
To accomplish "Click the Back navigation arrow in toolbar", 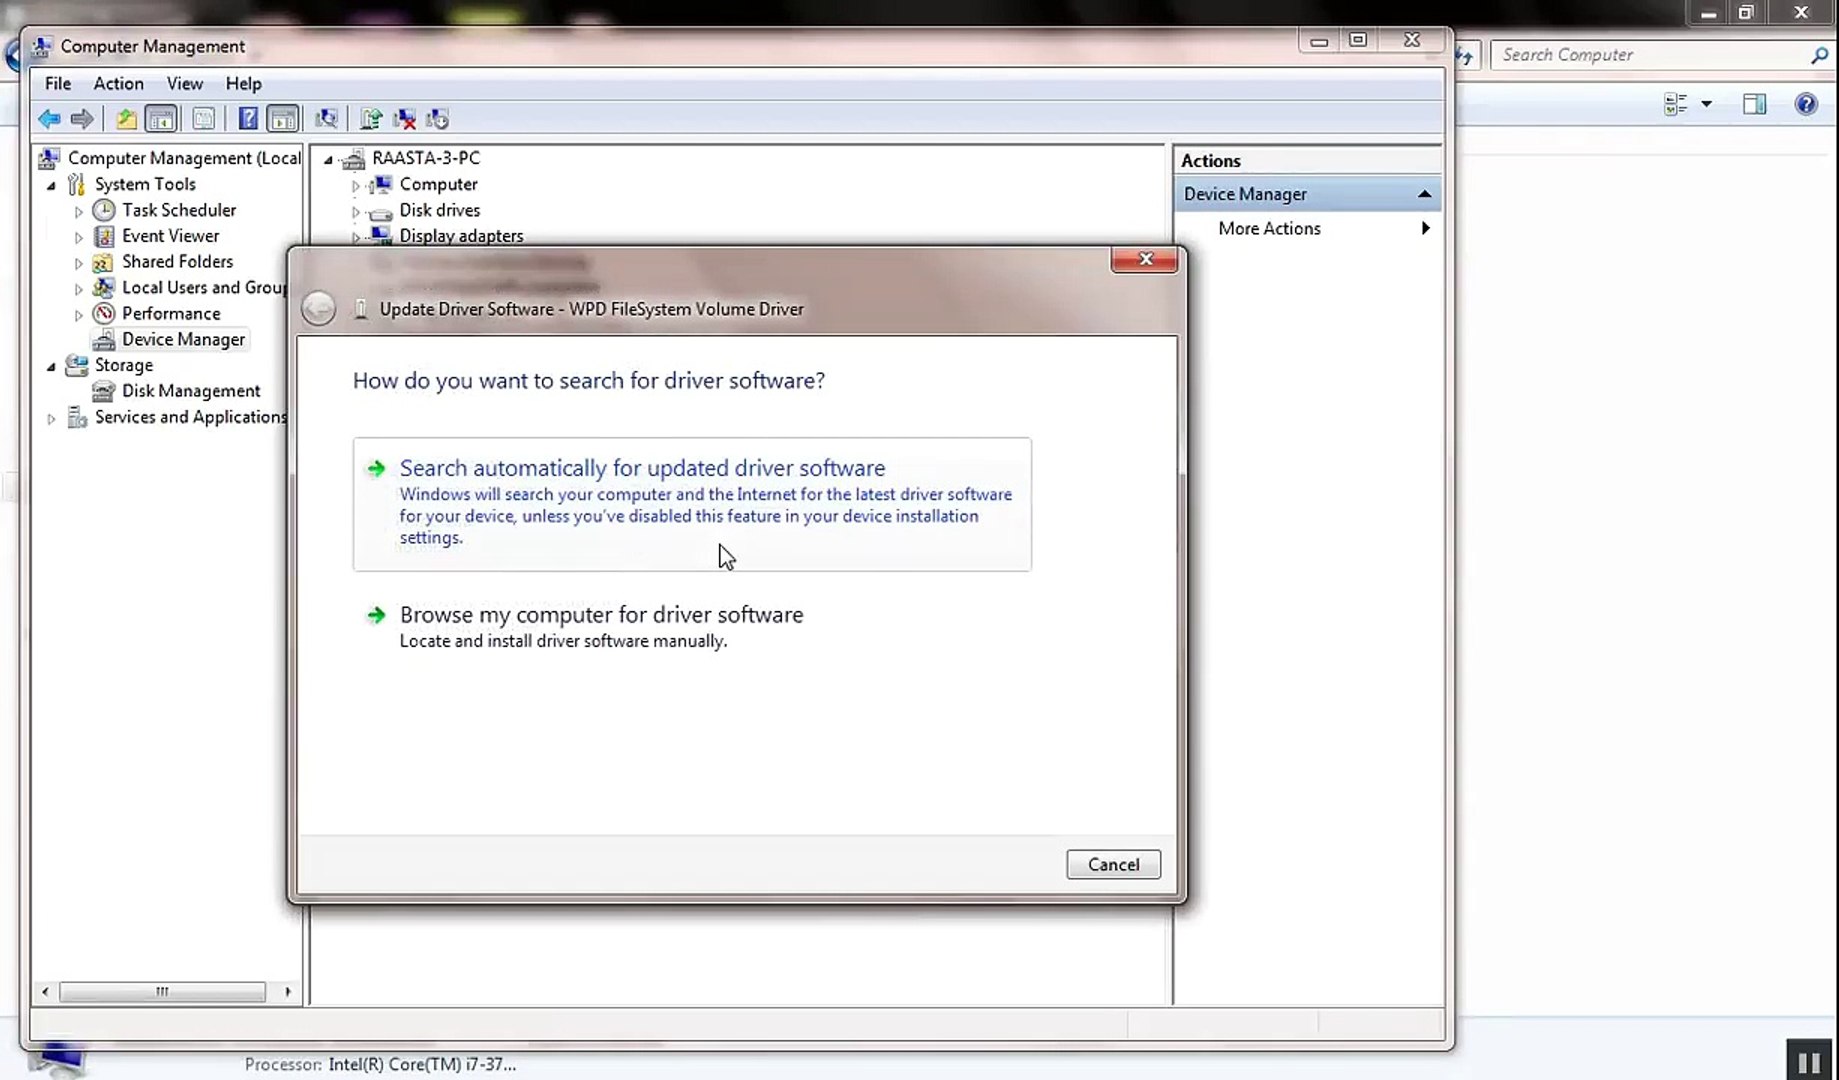I will point(48,118).
